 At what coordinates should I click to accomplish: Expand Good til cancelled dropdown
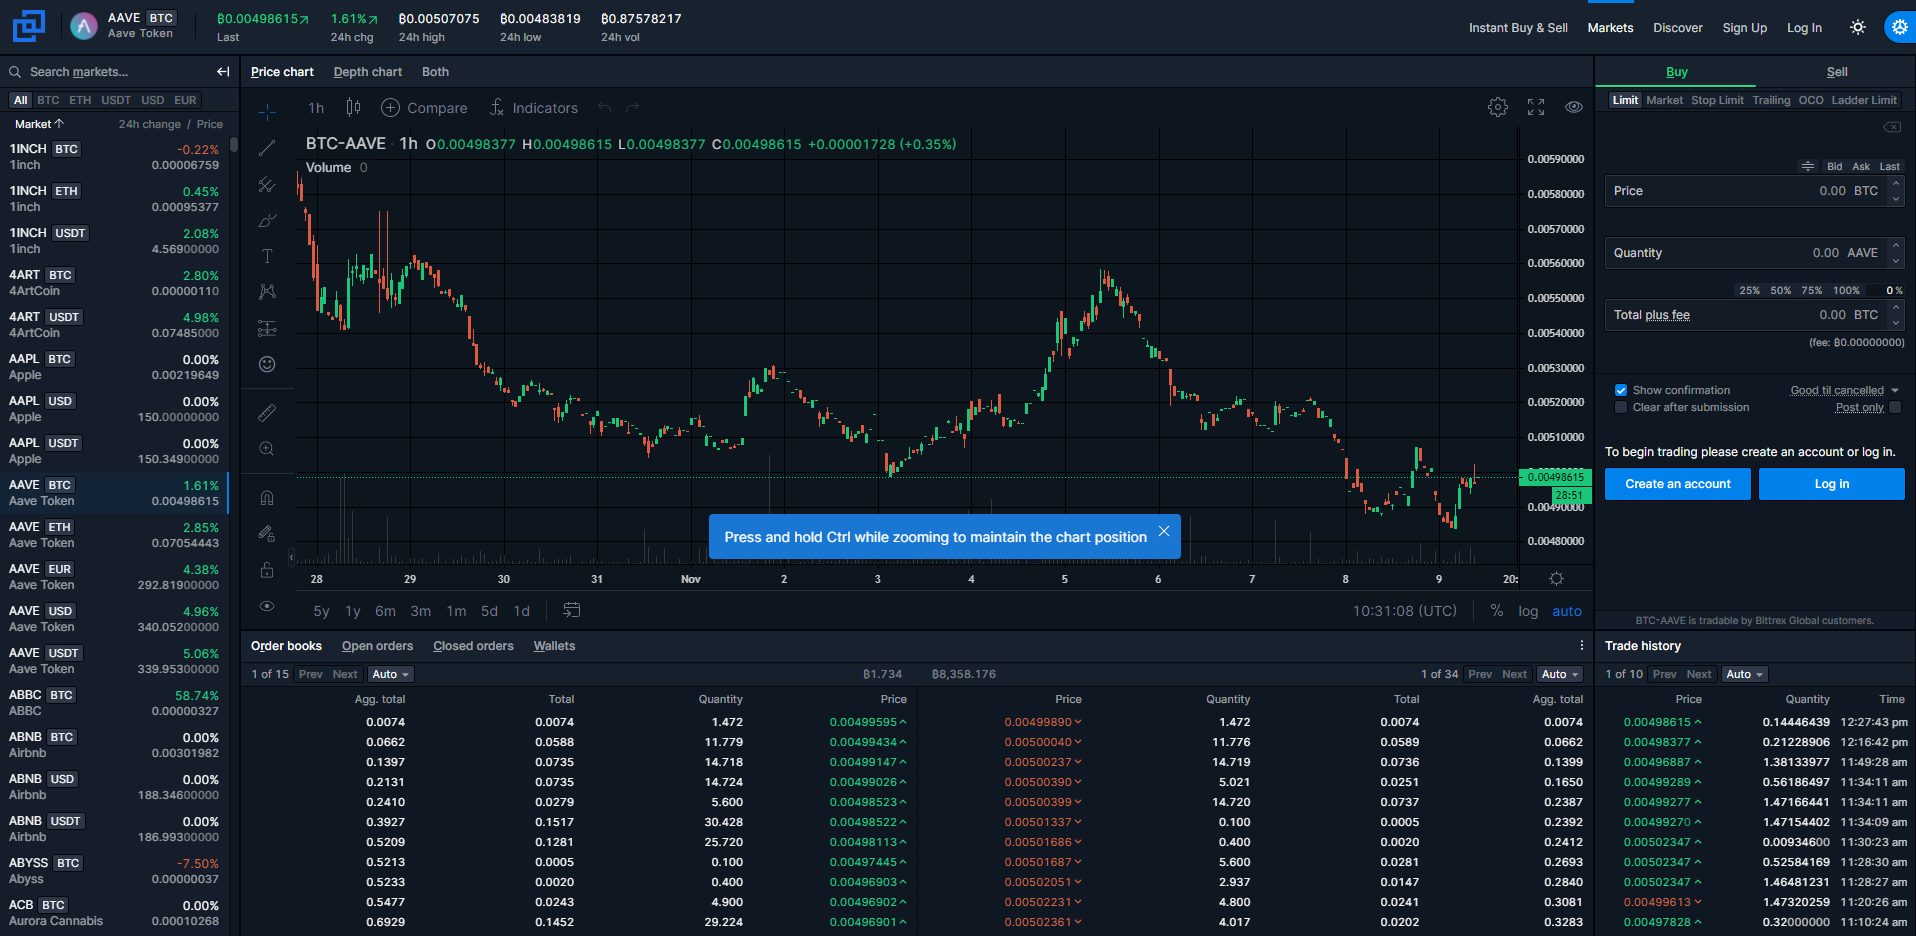pos(1844,390)
